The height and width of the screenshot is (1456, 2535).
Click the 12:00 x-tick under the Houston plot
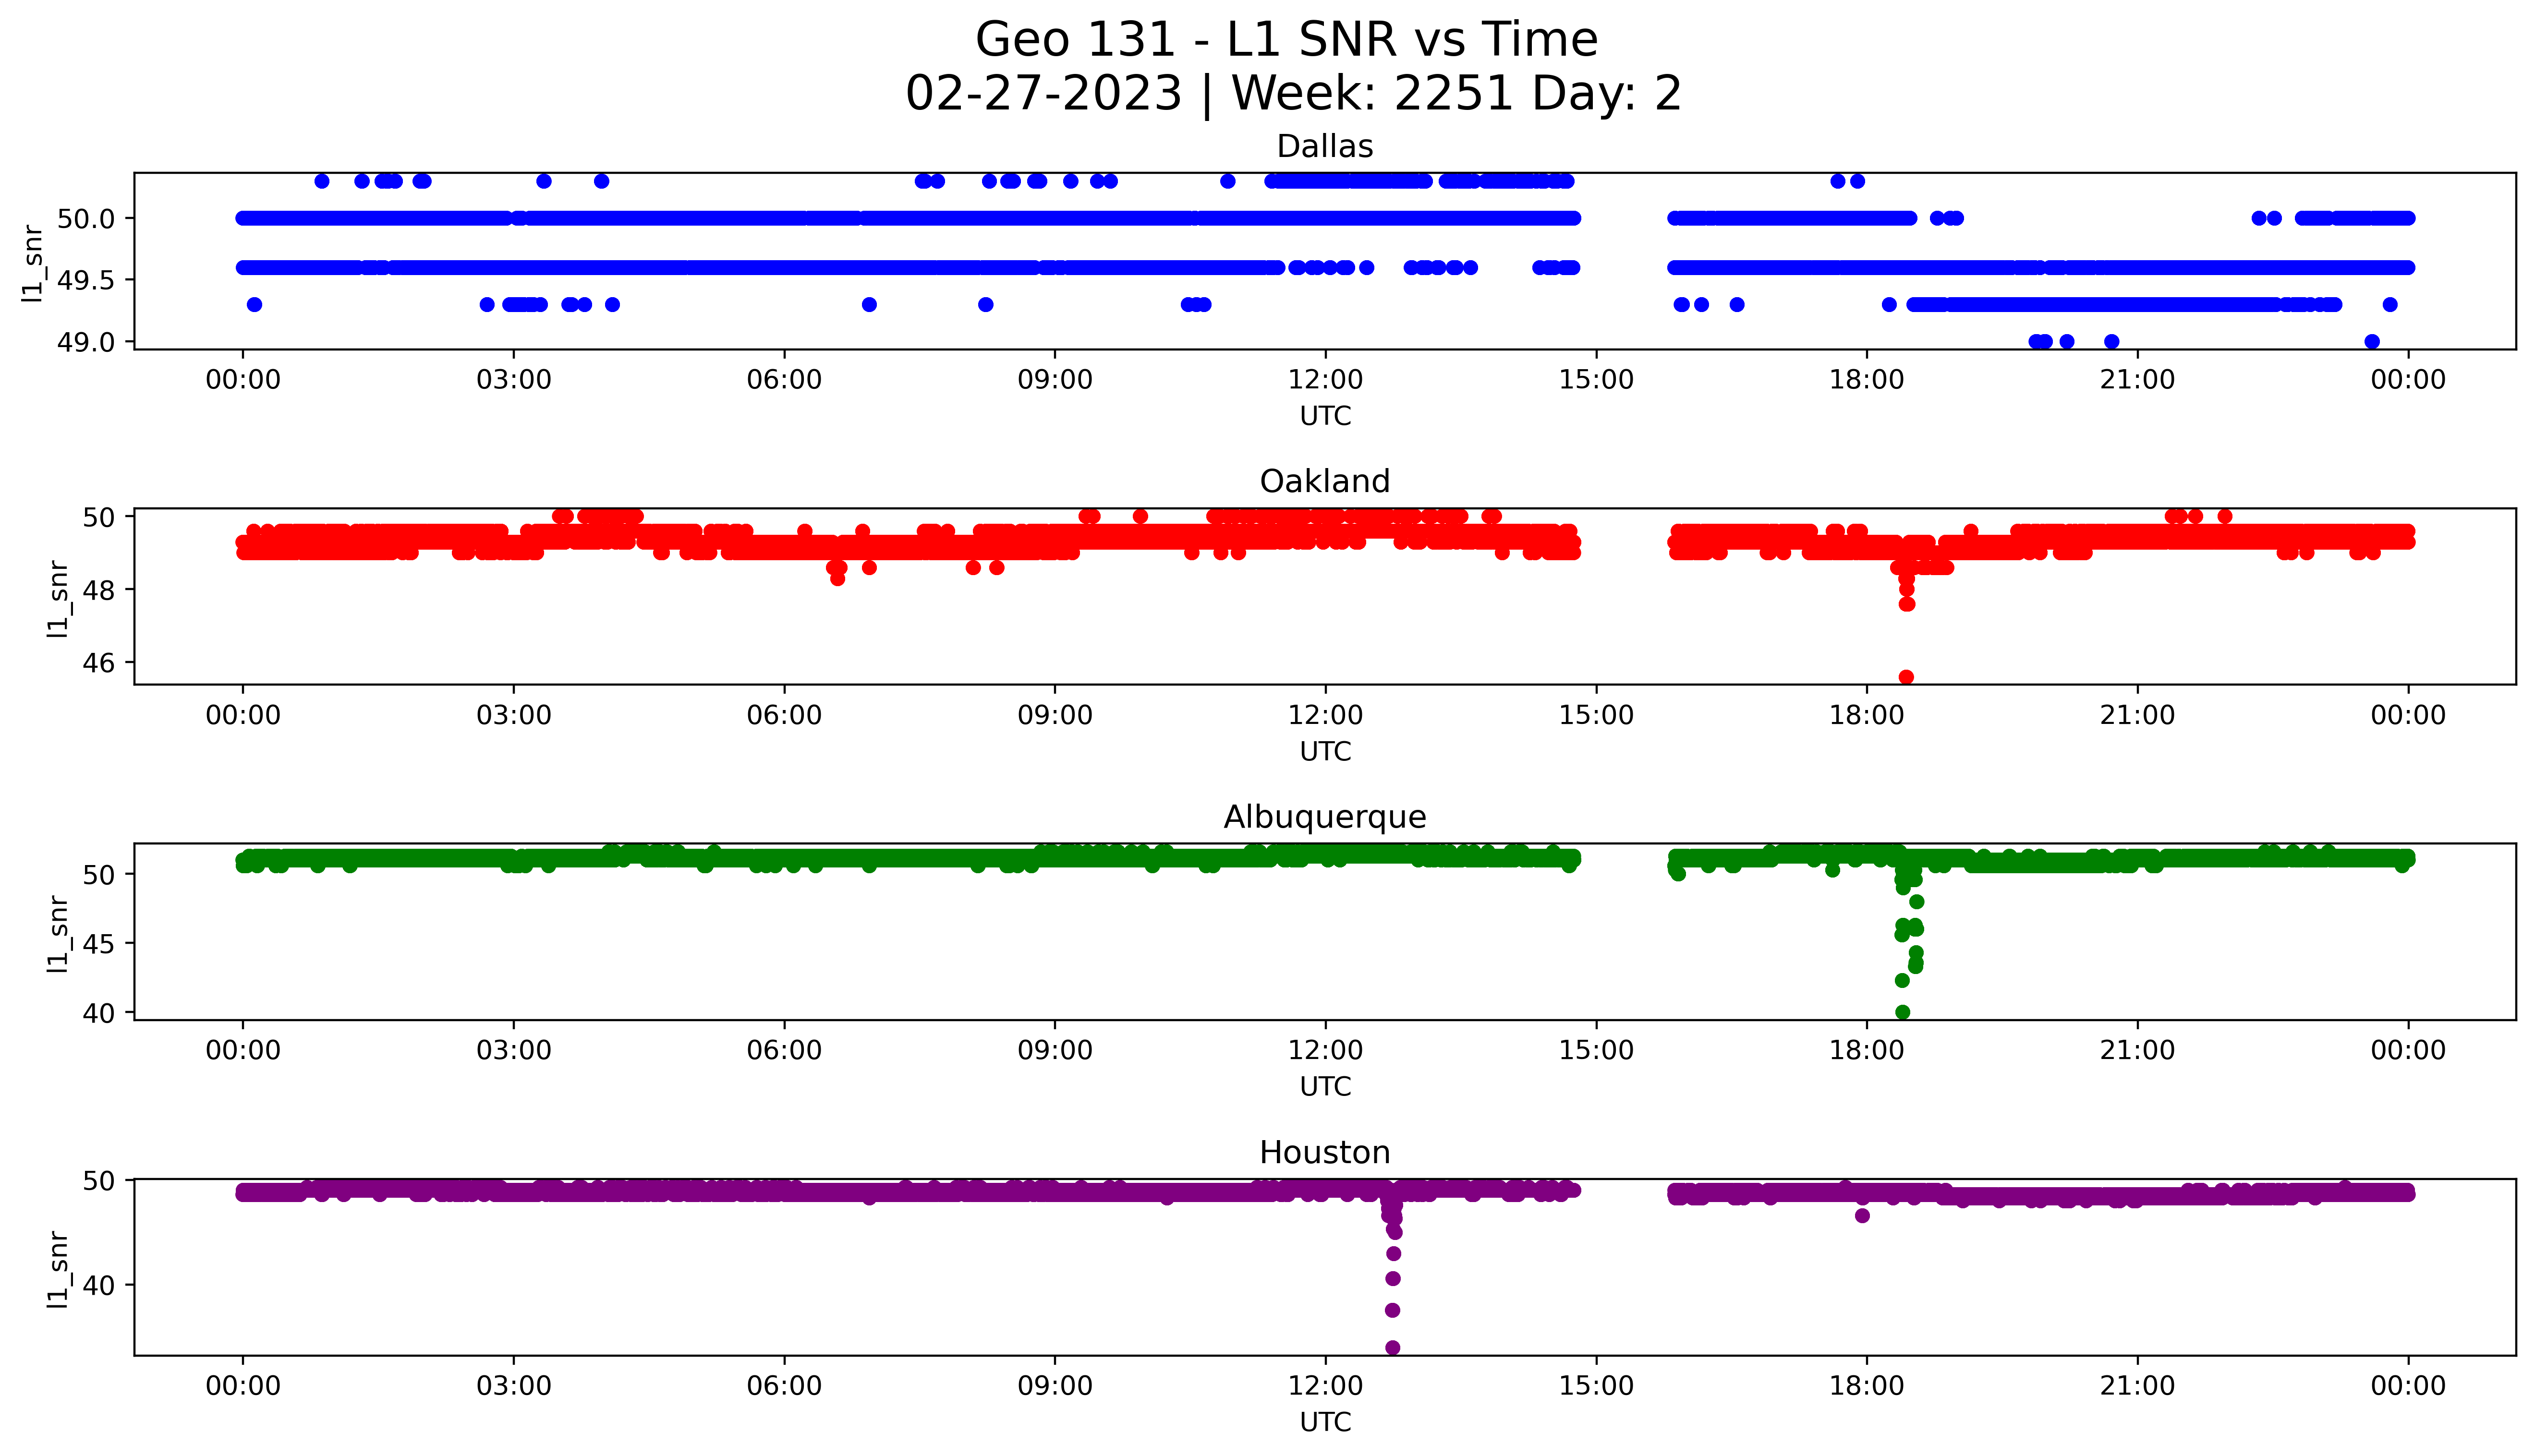tap(1326, 1386)
